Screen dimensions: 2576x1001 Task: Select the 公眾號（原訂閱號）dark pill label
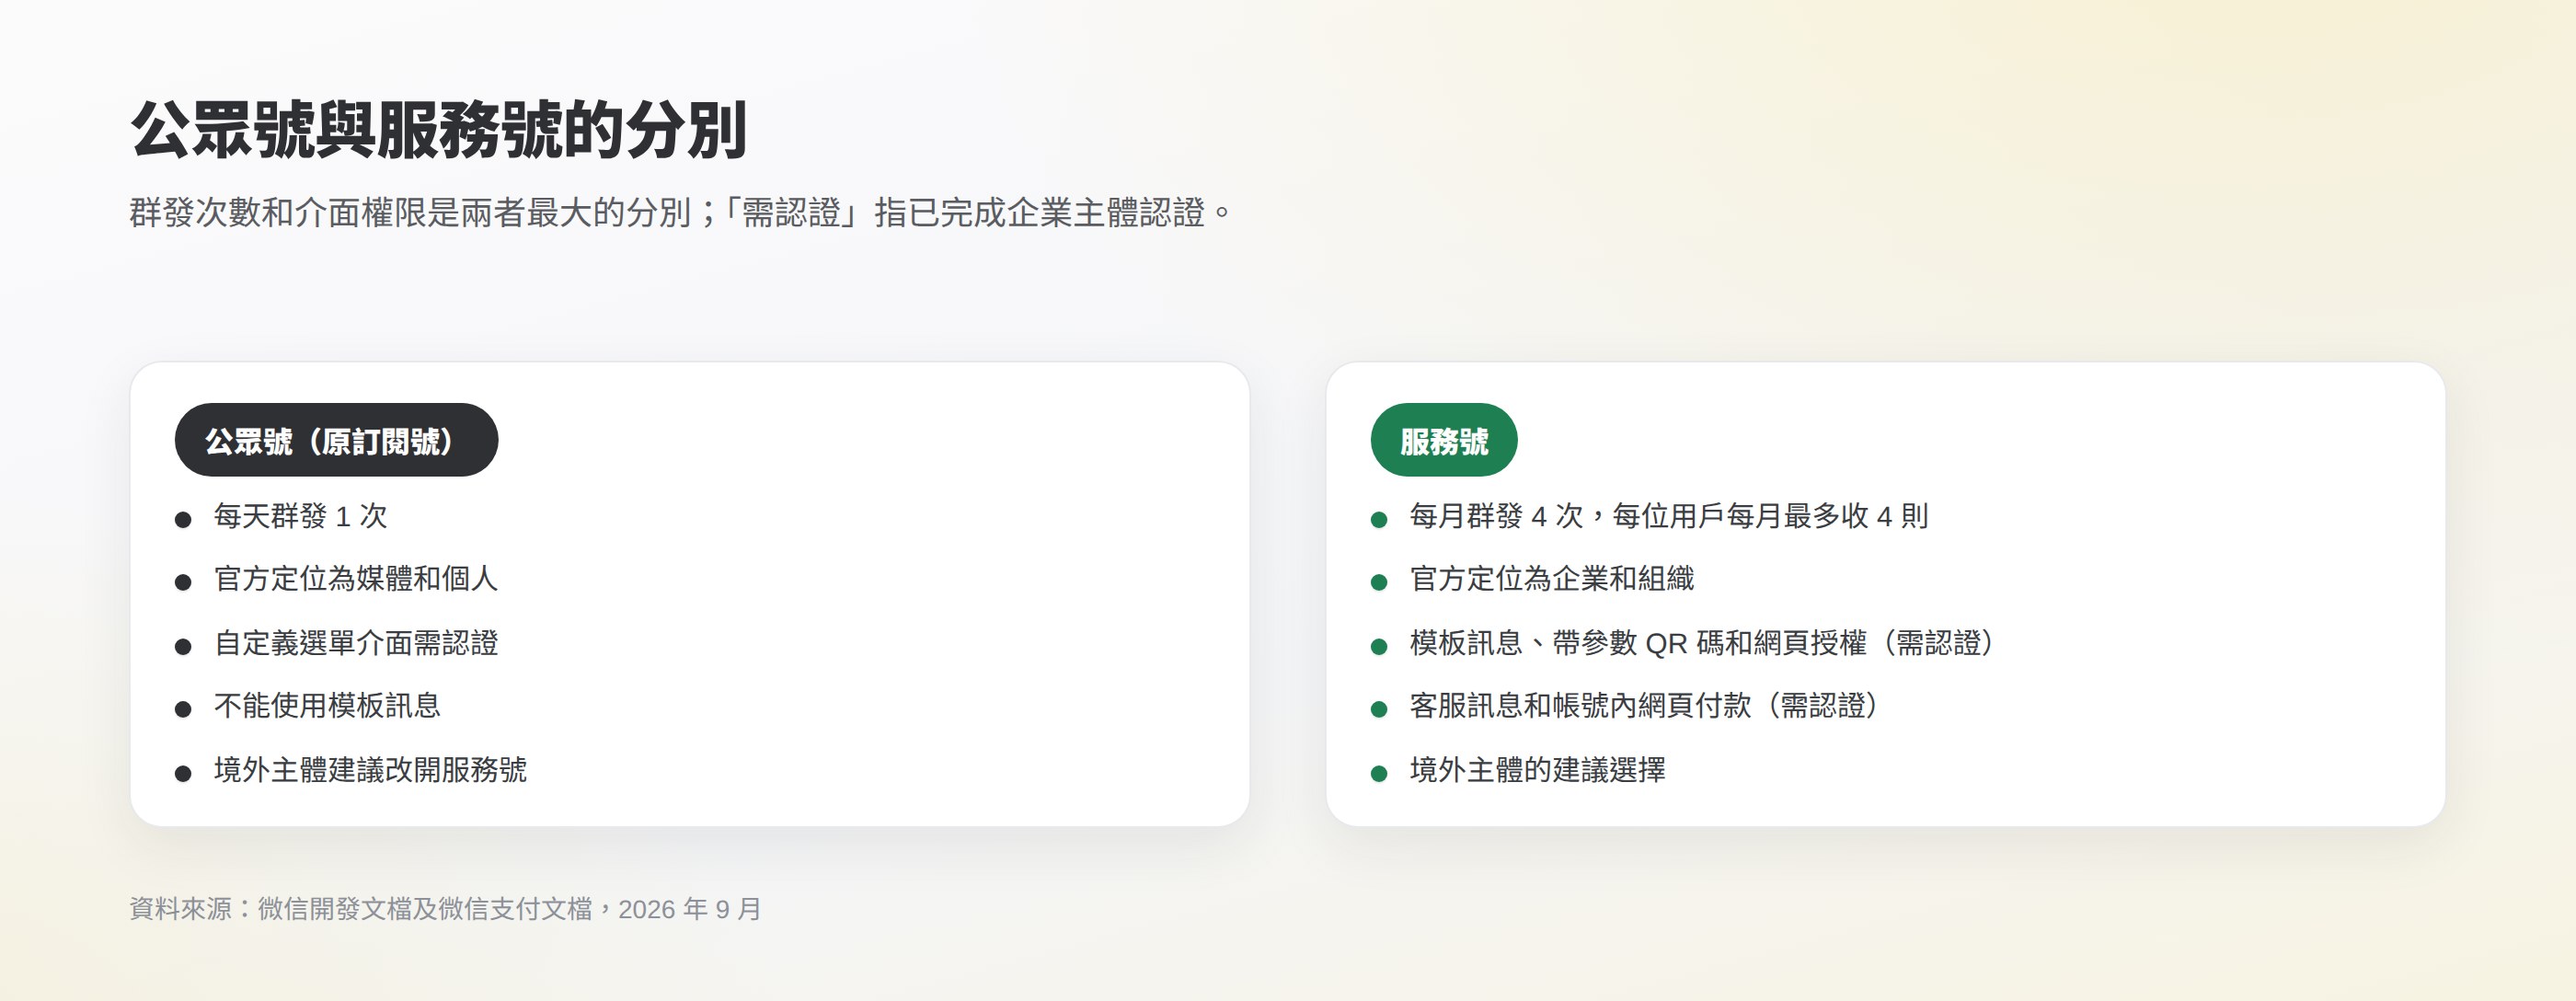pyautogui.click(x=336, y=440)
